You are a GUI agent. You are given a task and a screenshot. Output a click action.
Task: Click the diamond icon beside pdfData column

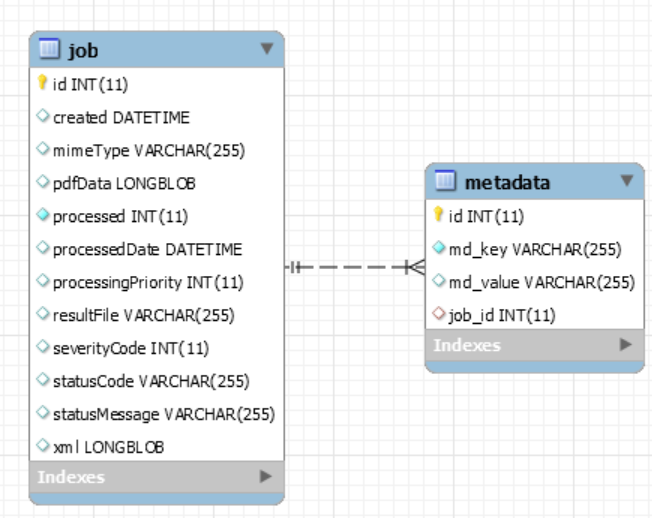pos(43,183)
